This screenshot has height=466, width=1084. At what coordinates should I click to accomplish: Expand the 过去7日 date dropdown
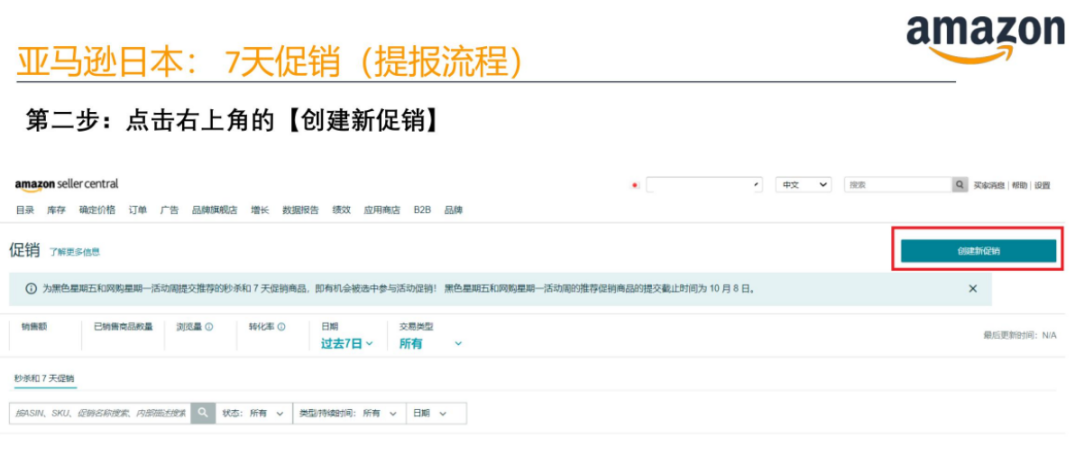coord(347,344)
